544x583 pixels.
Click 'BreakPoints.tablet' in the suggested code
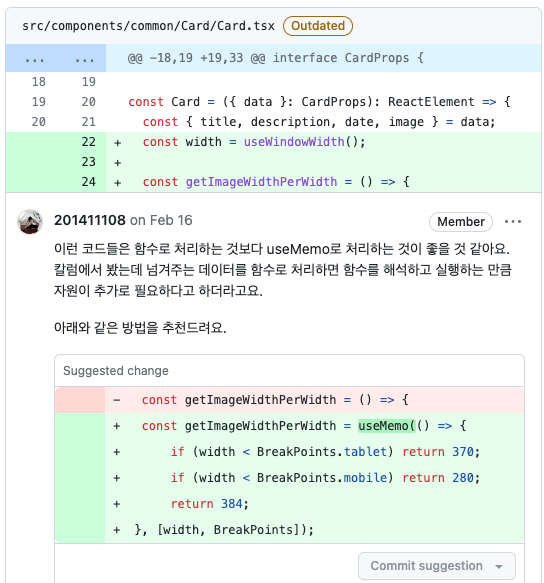tap(322, 452)
